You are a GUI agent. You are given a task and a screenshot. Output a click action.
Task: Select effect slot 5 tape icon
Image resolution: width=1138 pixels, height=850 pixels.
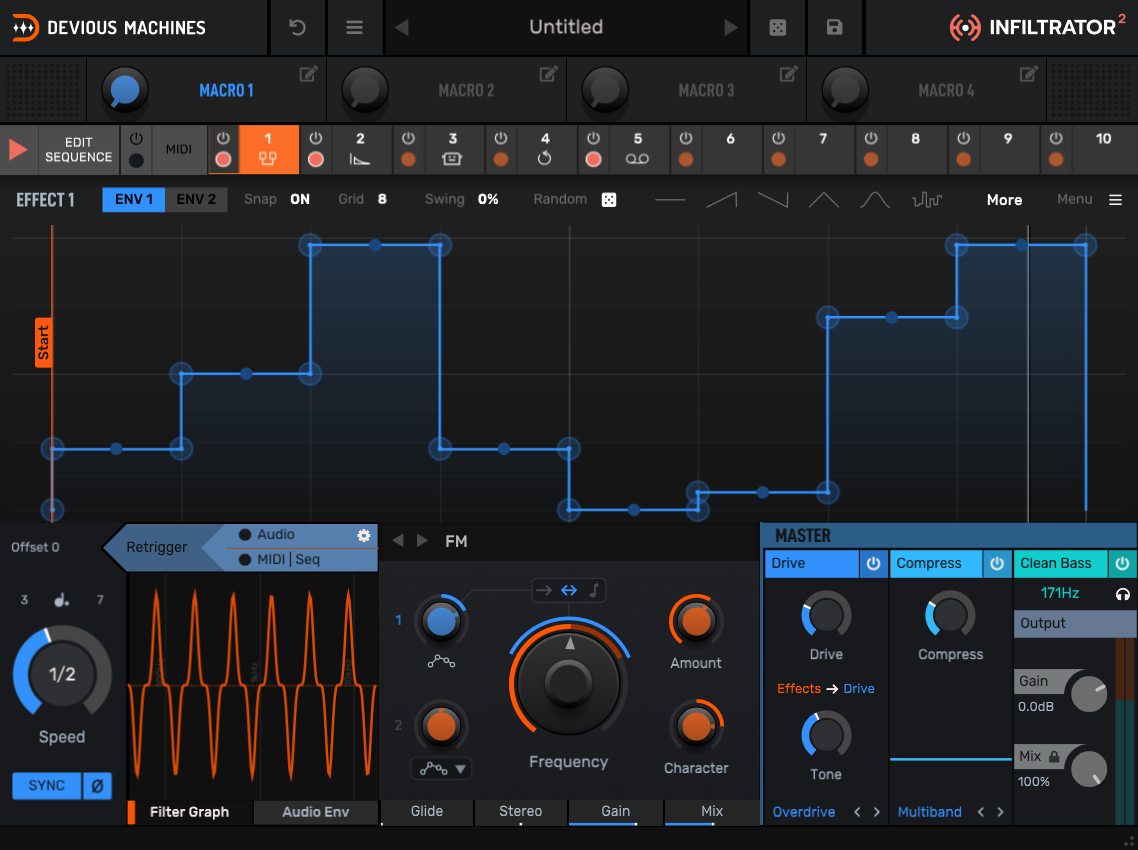637,159
